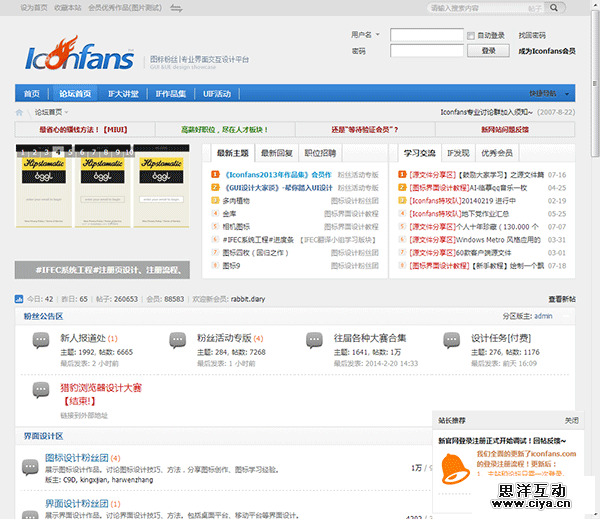This screenshot has width=600, height=519.
Task: Click the 设计任务 forum bubble icon
Action: (451, 342)
